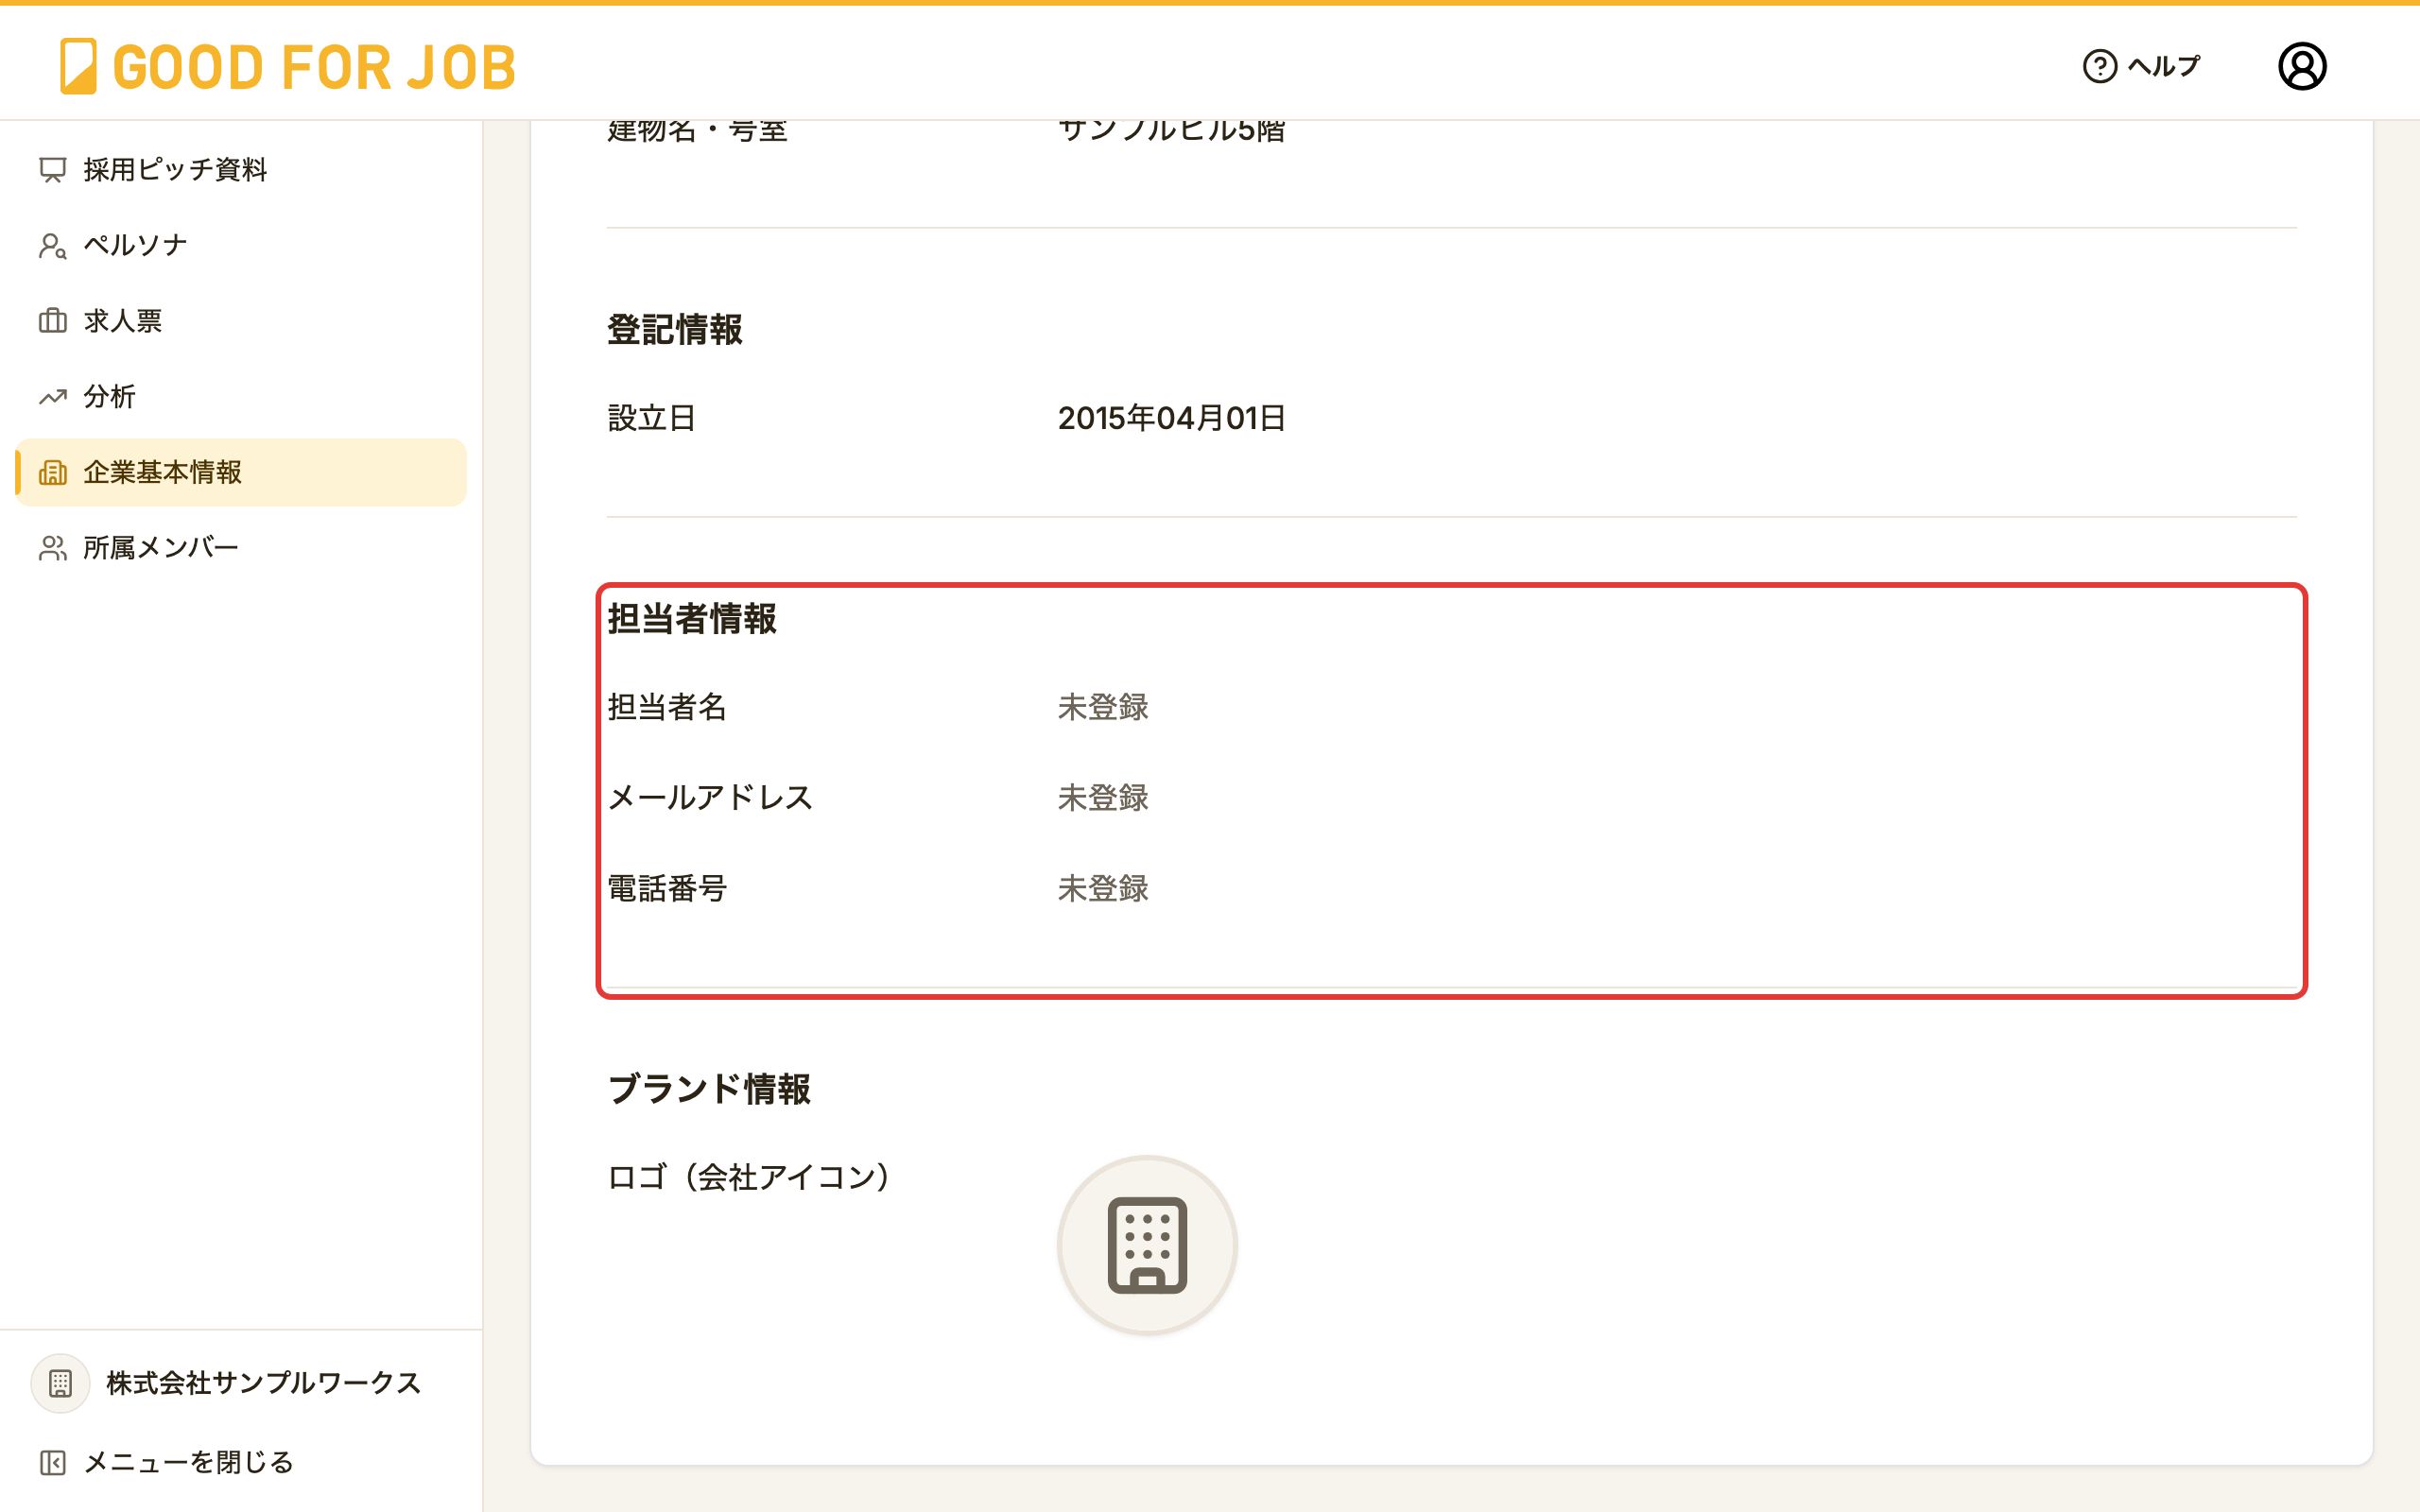2420x1512 pixels.
Task: Click 株式会社サンプルワークス company name
Action: pyautogui.click(x=264, y=1383)
